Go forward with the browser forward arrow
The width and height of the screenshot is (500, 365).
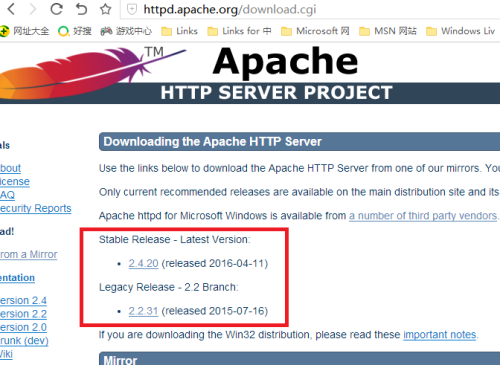pyautogui.click(x=33, y=9)
